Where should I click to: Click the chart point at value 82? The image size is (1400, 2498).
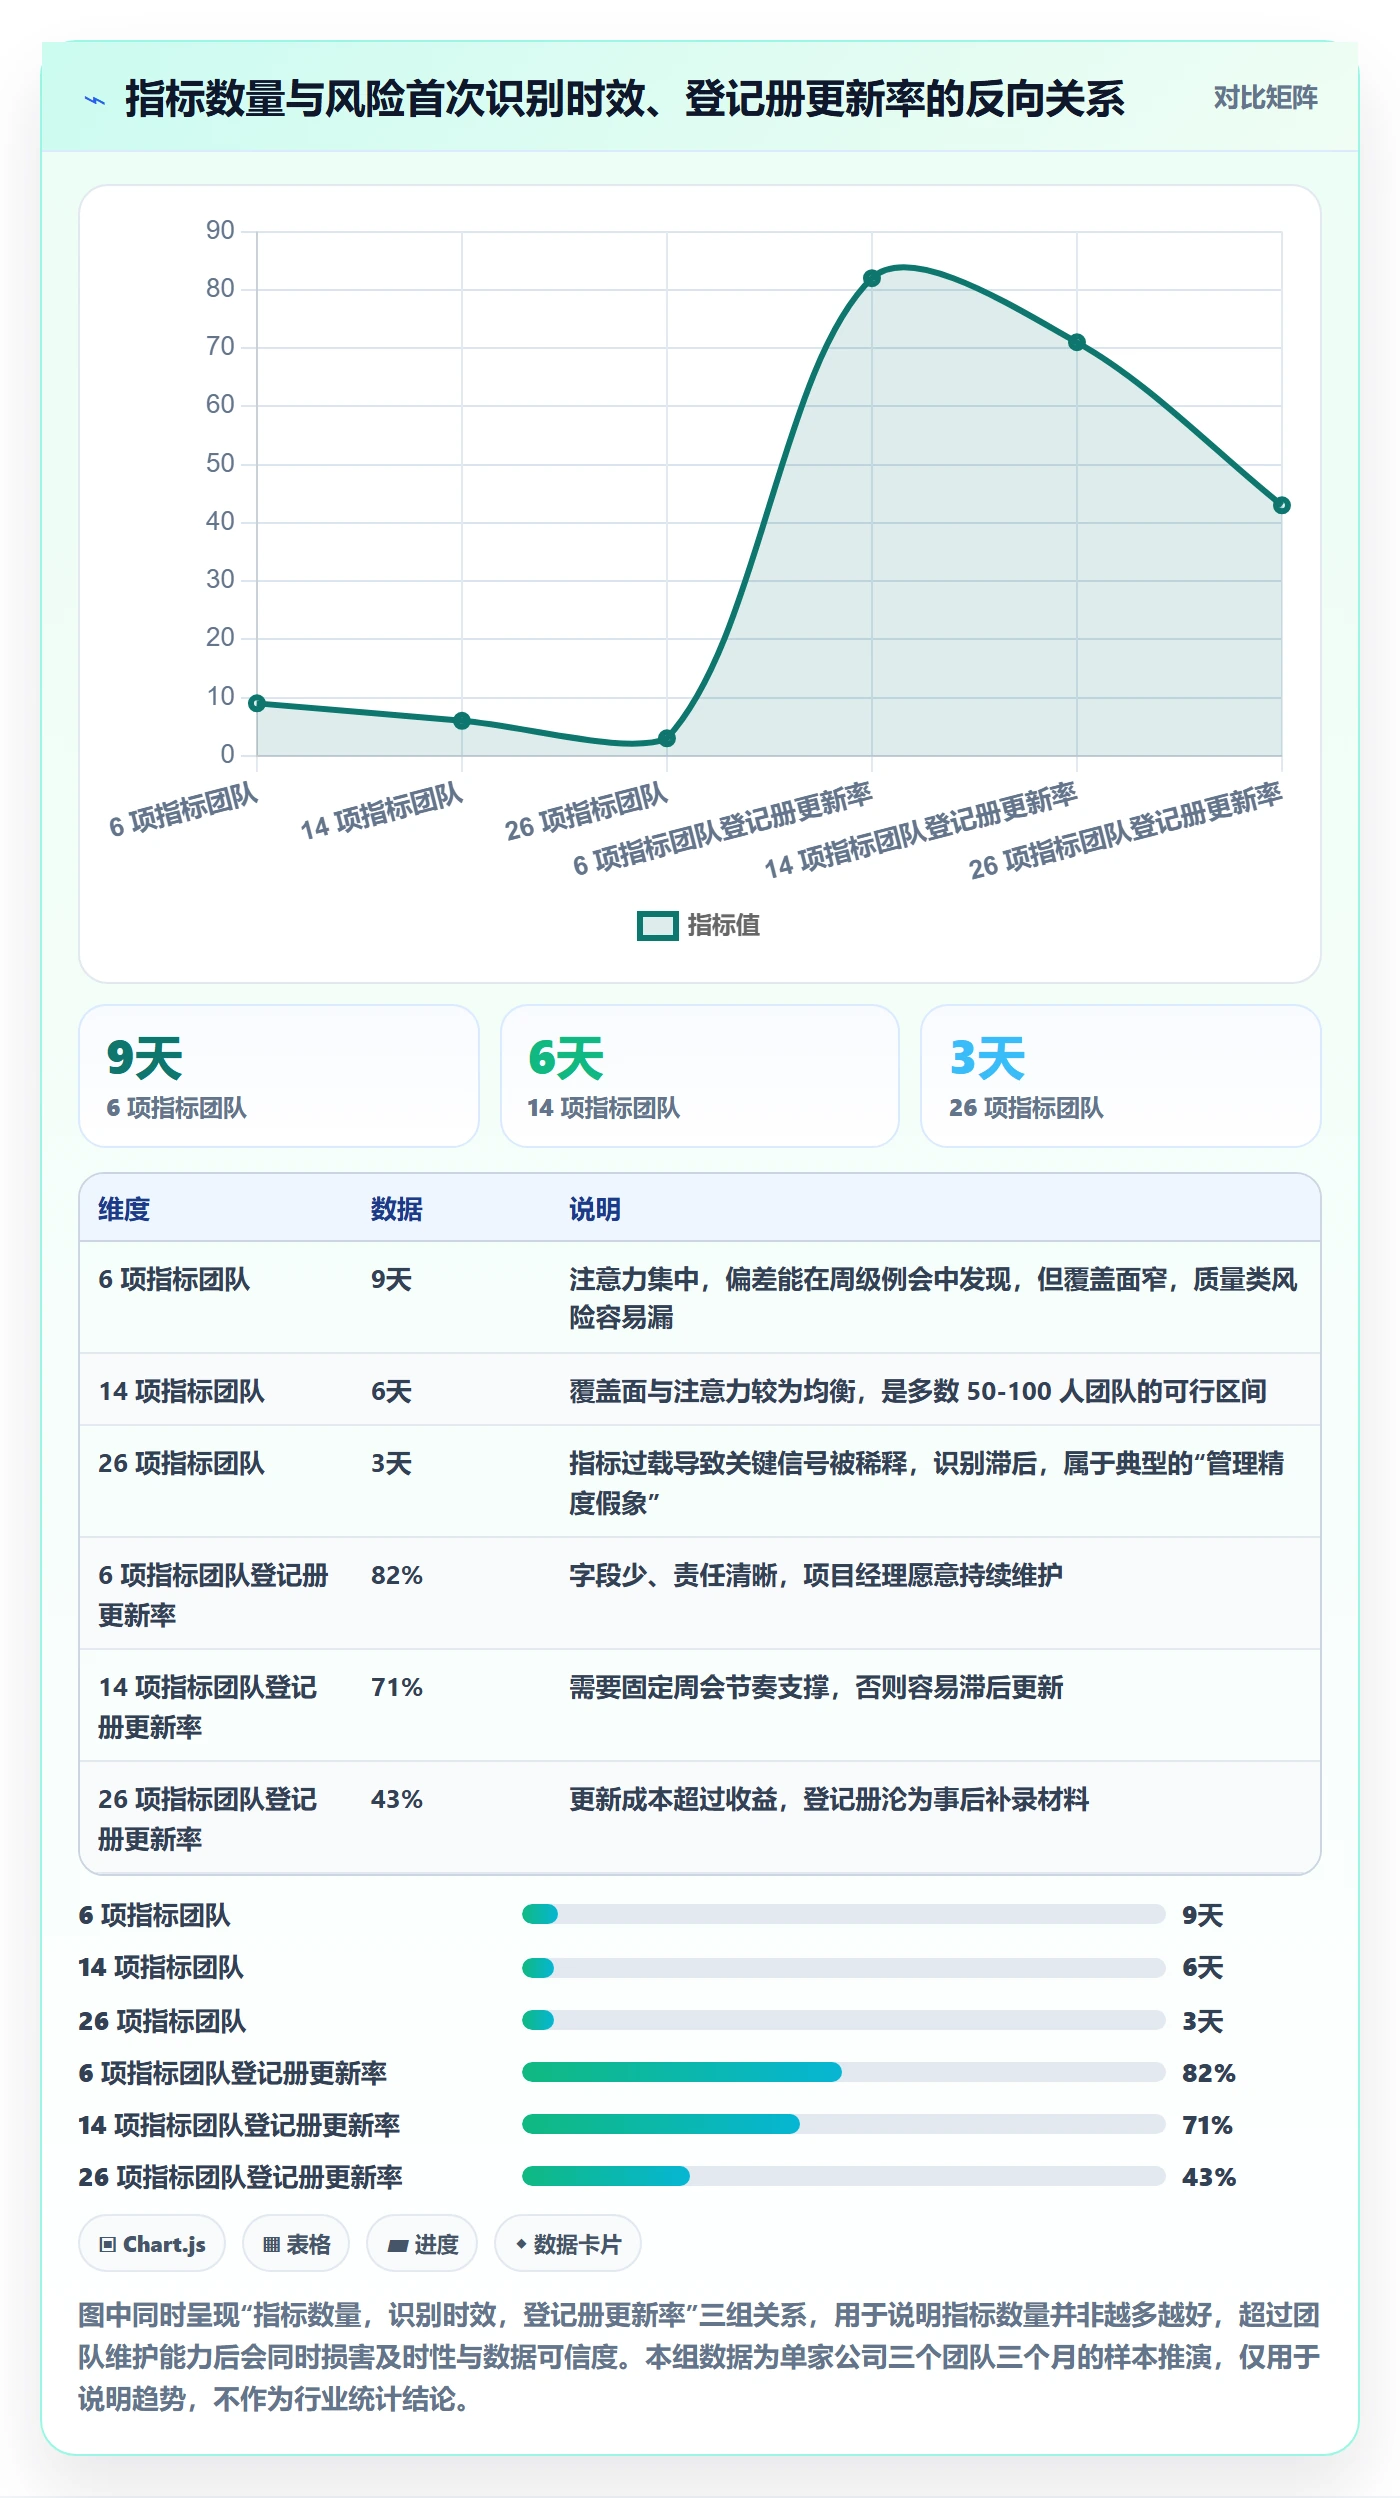(x=872, y=278)
